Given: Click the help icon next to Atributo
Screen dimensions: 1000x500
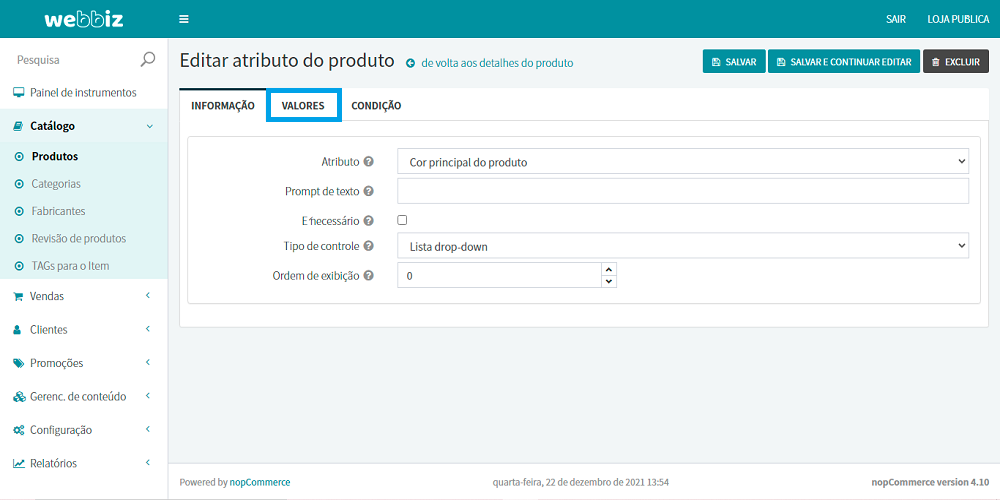Looking at the screenshot, I should 369,161.
